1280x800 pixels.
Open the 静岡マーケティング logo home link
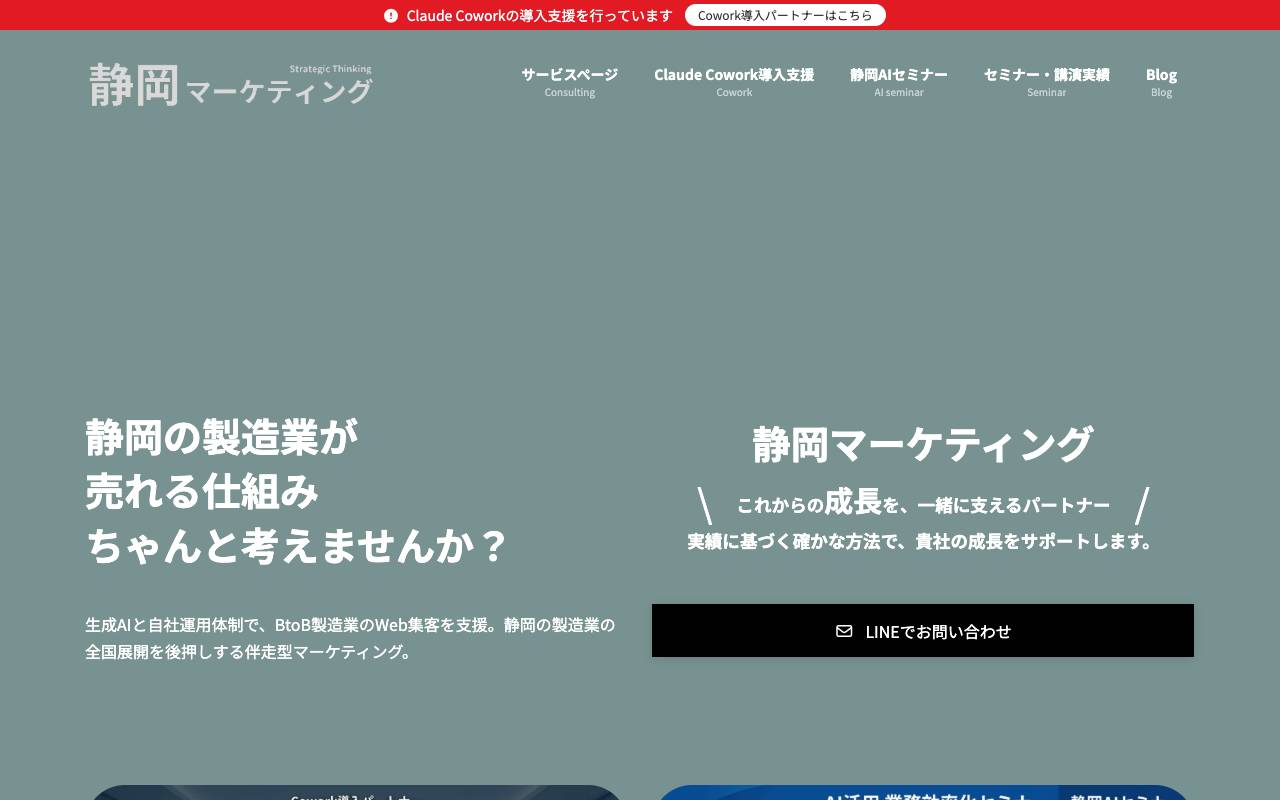(x=231, y=84)
